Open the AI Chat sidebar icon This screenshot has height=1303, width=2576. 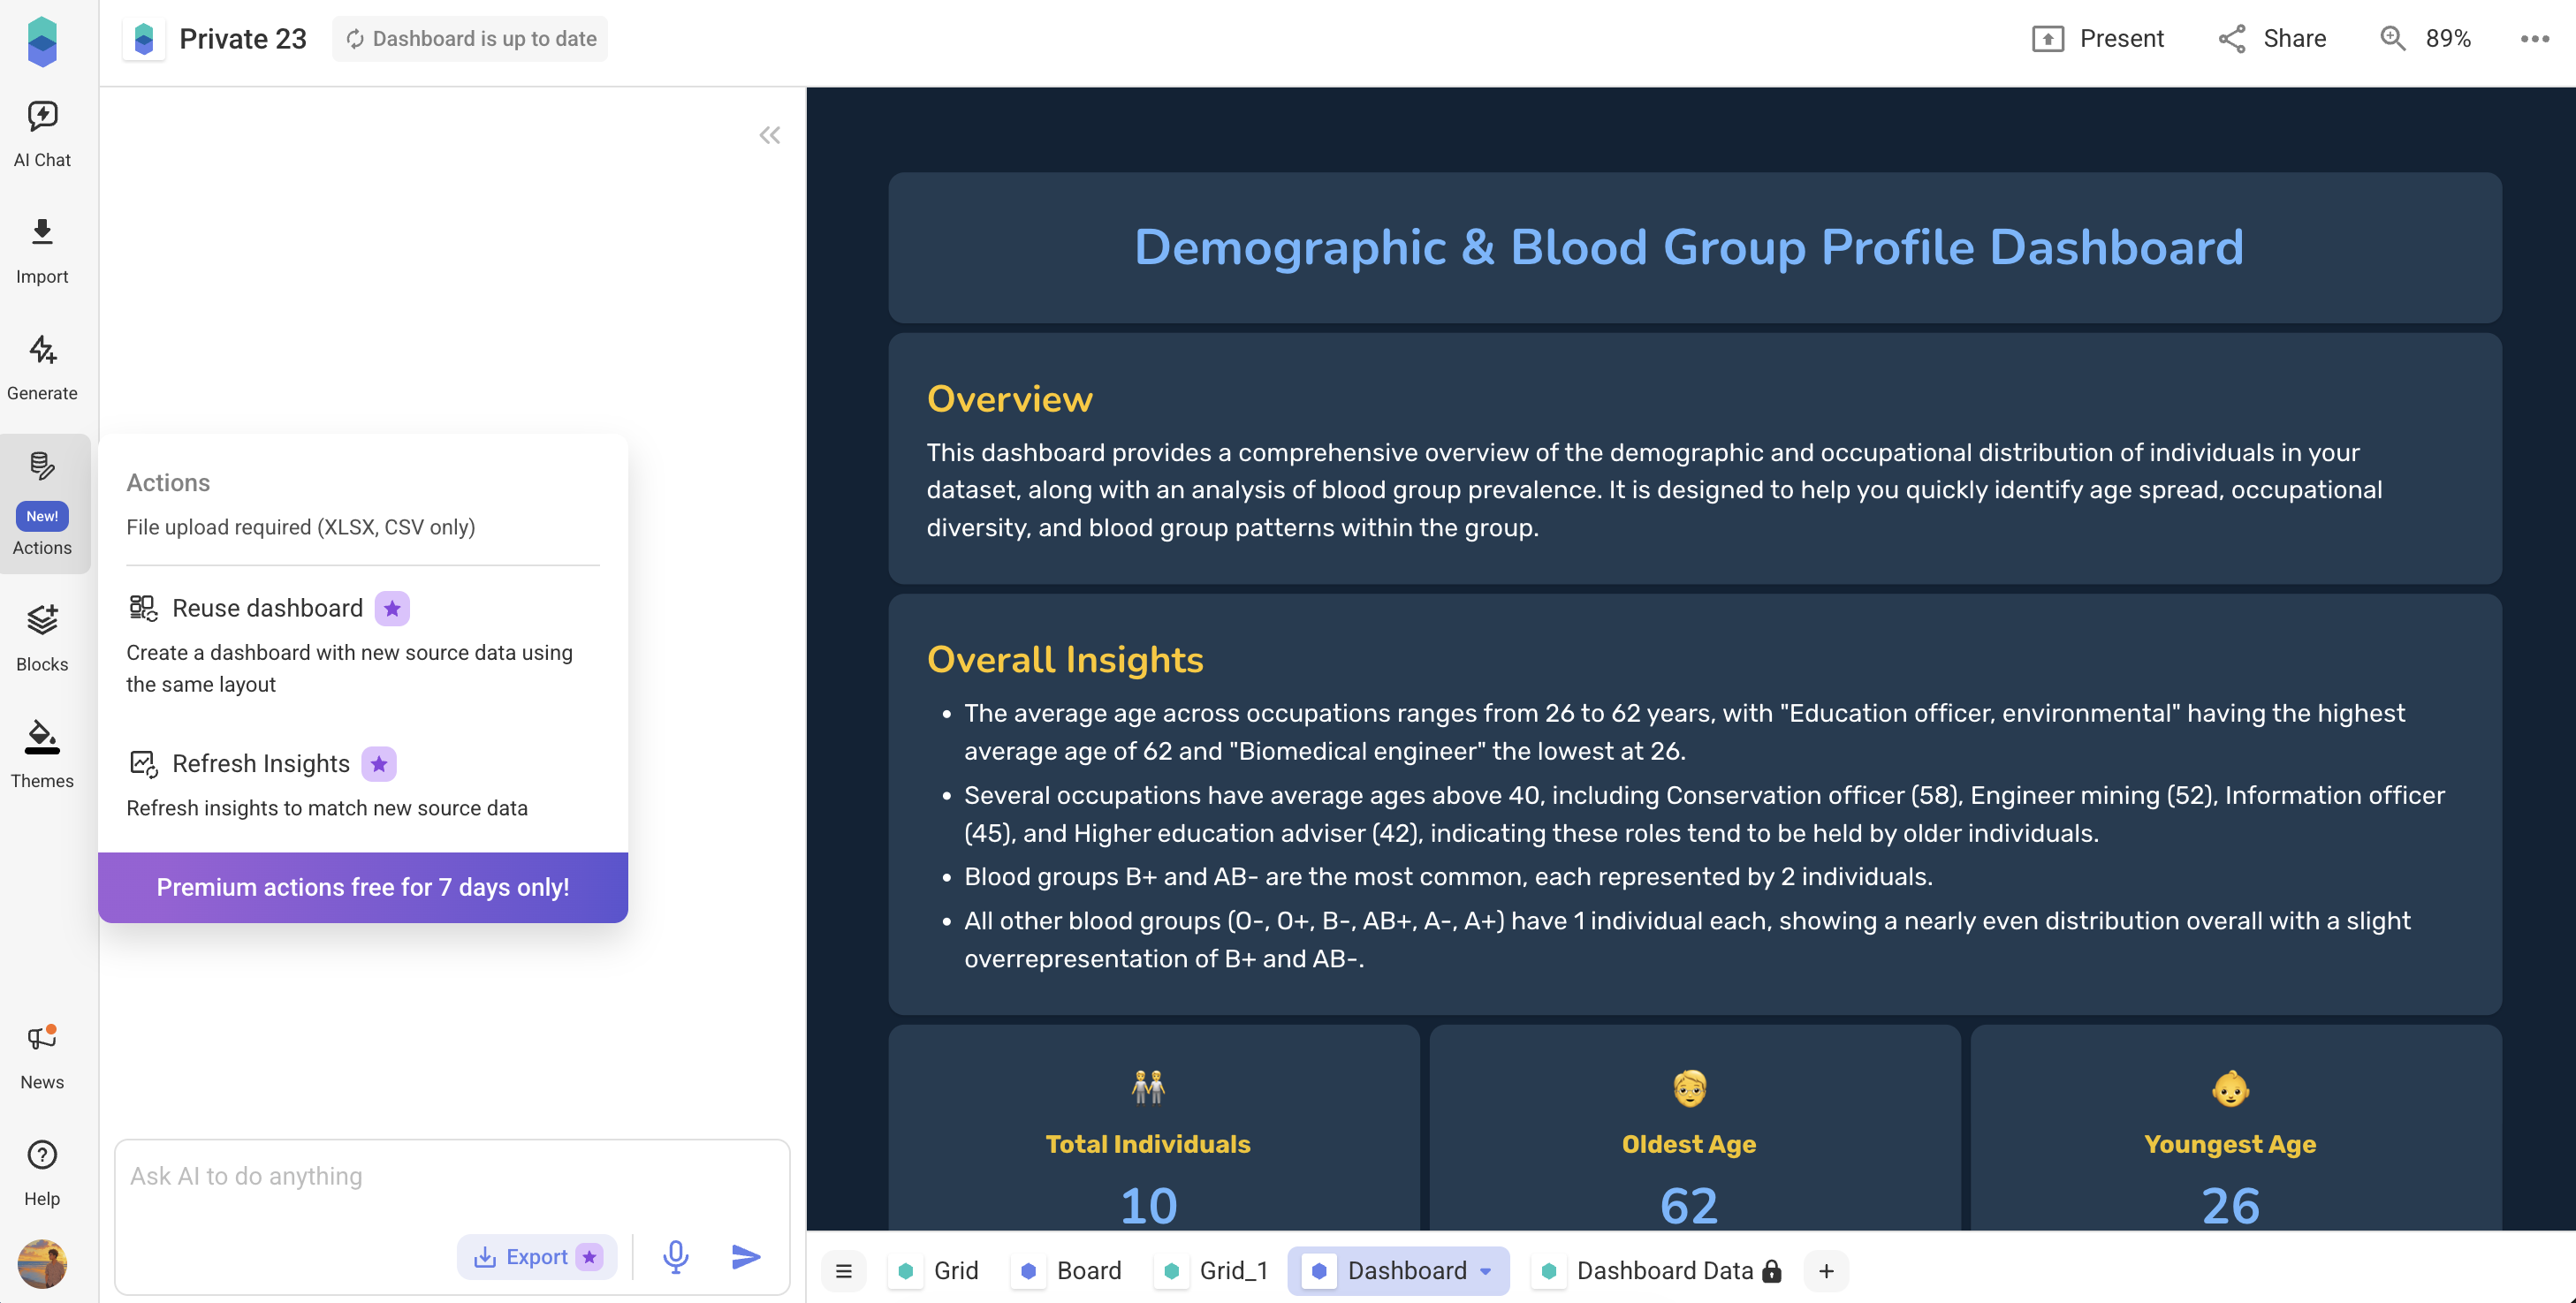(42, 117)
